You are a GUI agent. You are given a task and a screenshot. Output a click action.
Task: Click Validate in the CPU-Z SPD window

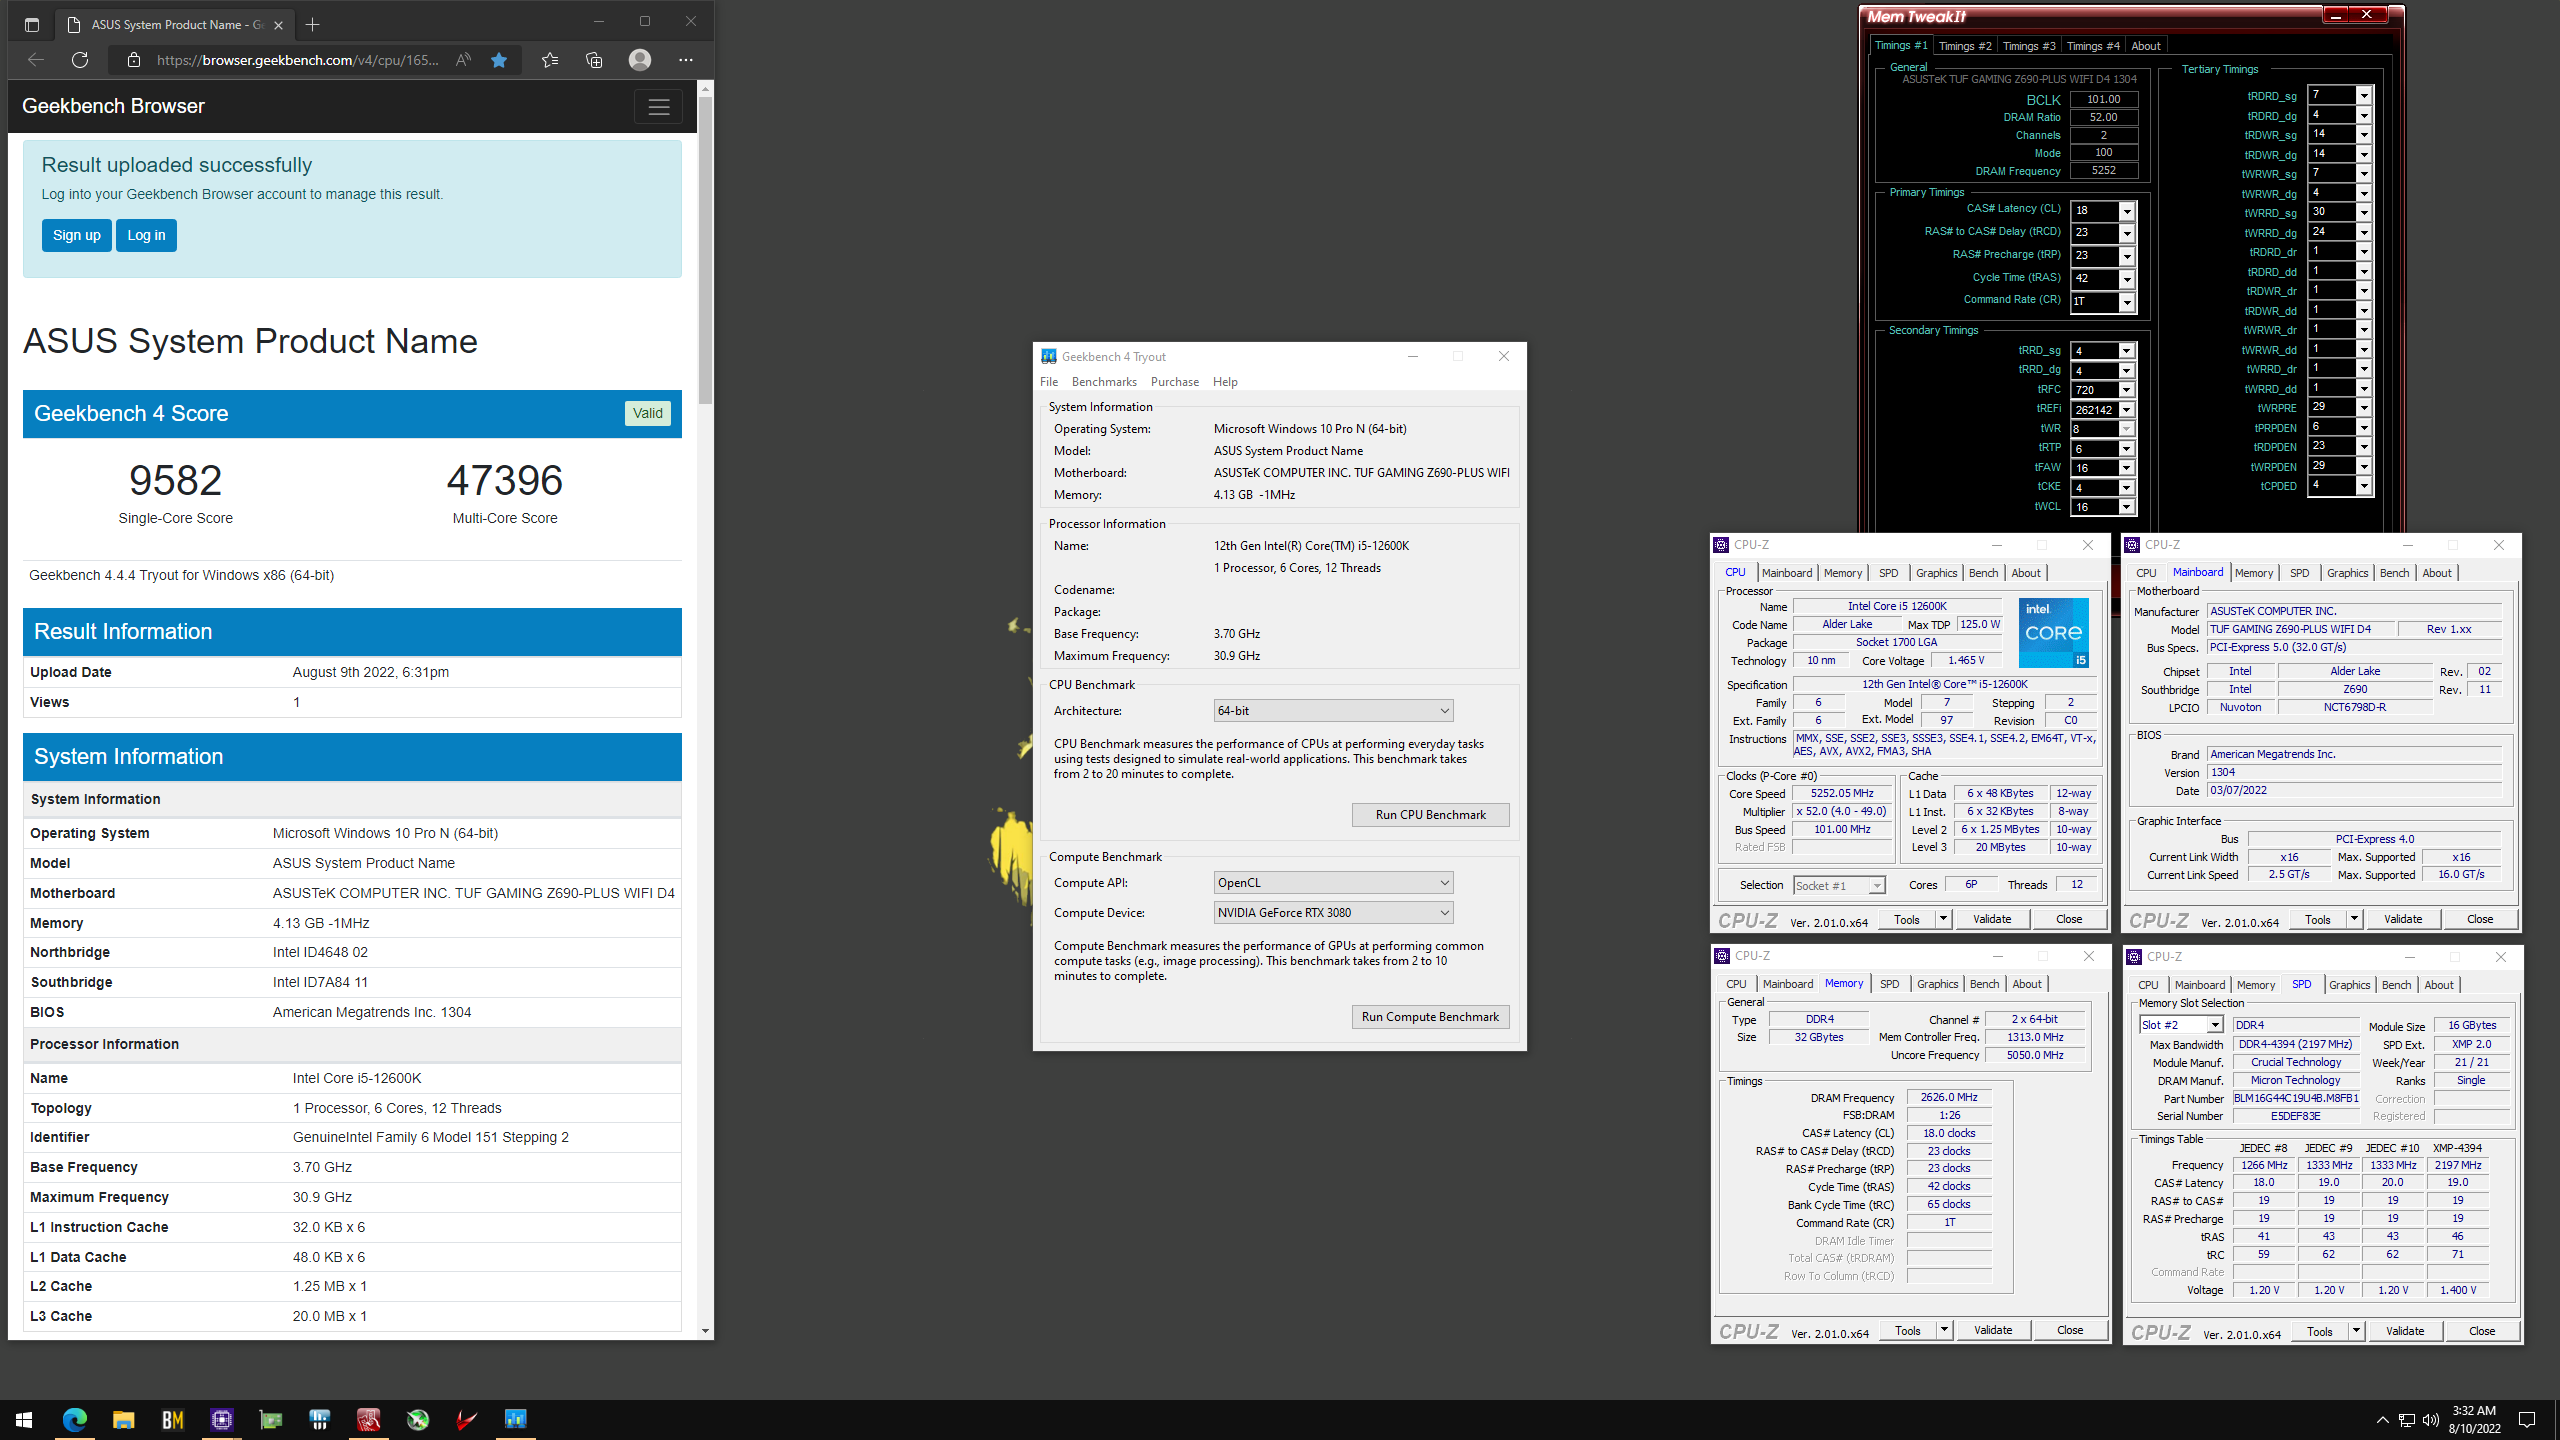tap(2404, 1331)
